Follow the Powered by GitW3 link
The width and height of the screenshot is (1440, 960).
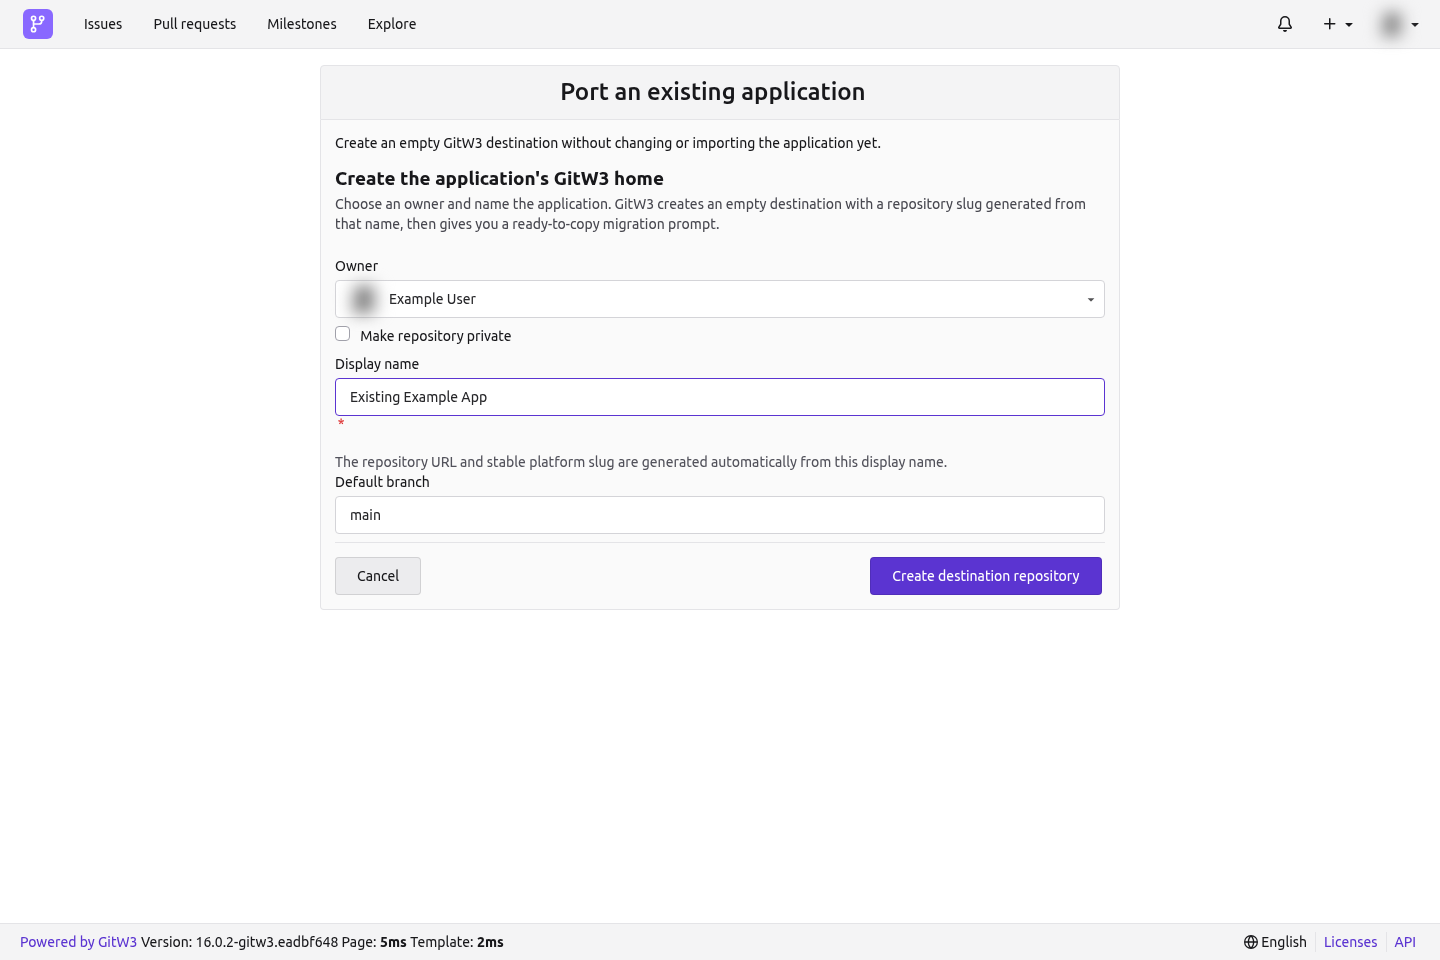coord(78,942)
